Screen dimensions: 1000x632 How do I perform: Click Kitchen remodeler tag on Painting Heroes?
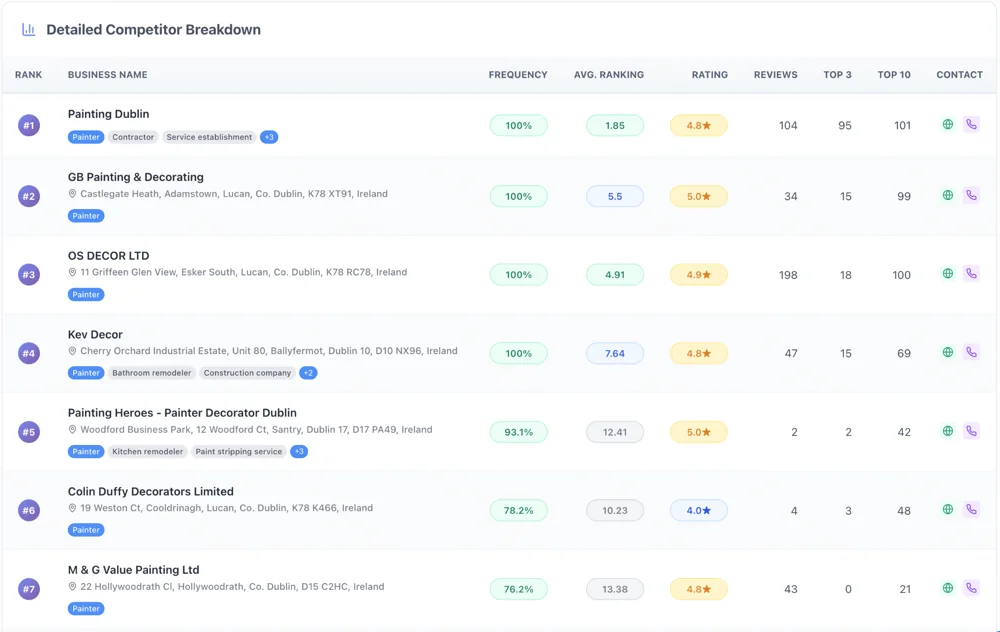pyautogui.click(x=148, y=452)
